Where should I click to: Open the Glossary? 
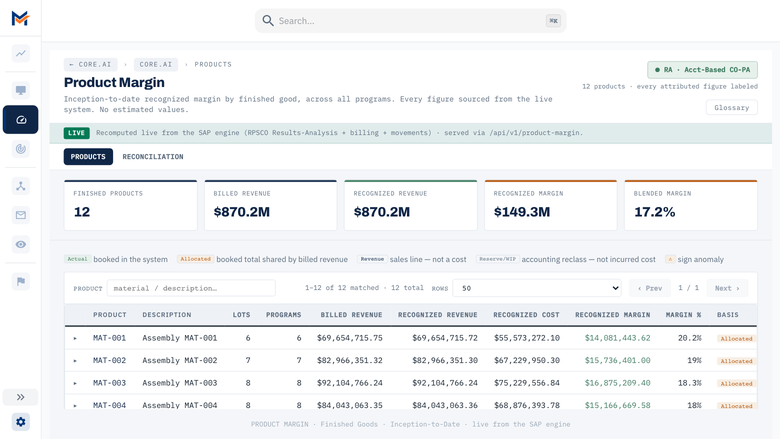[x=732, y=107]
